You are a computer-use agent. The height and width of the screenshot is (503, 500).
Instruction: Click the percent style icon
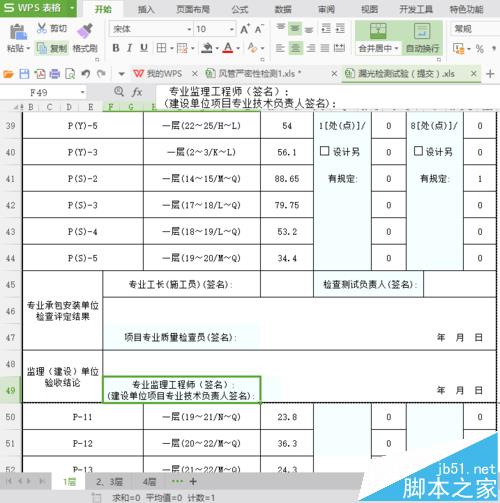pyautogui.click(x=480, y=49)
